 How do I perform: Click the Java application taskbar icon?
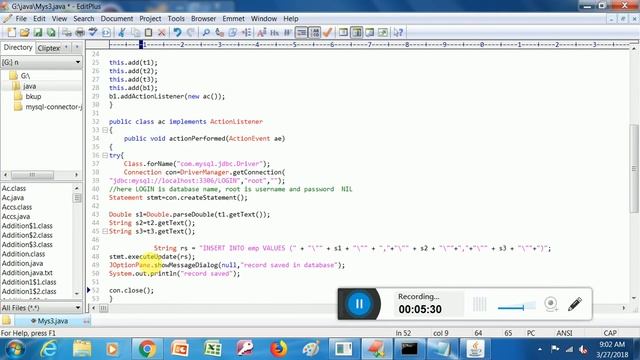[475, 349]
